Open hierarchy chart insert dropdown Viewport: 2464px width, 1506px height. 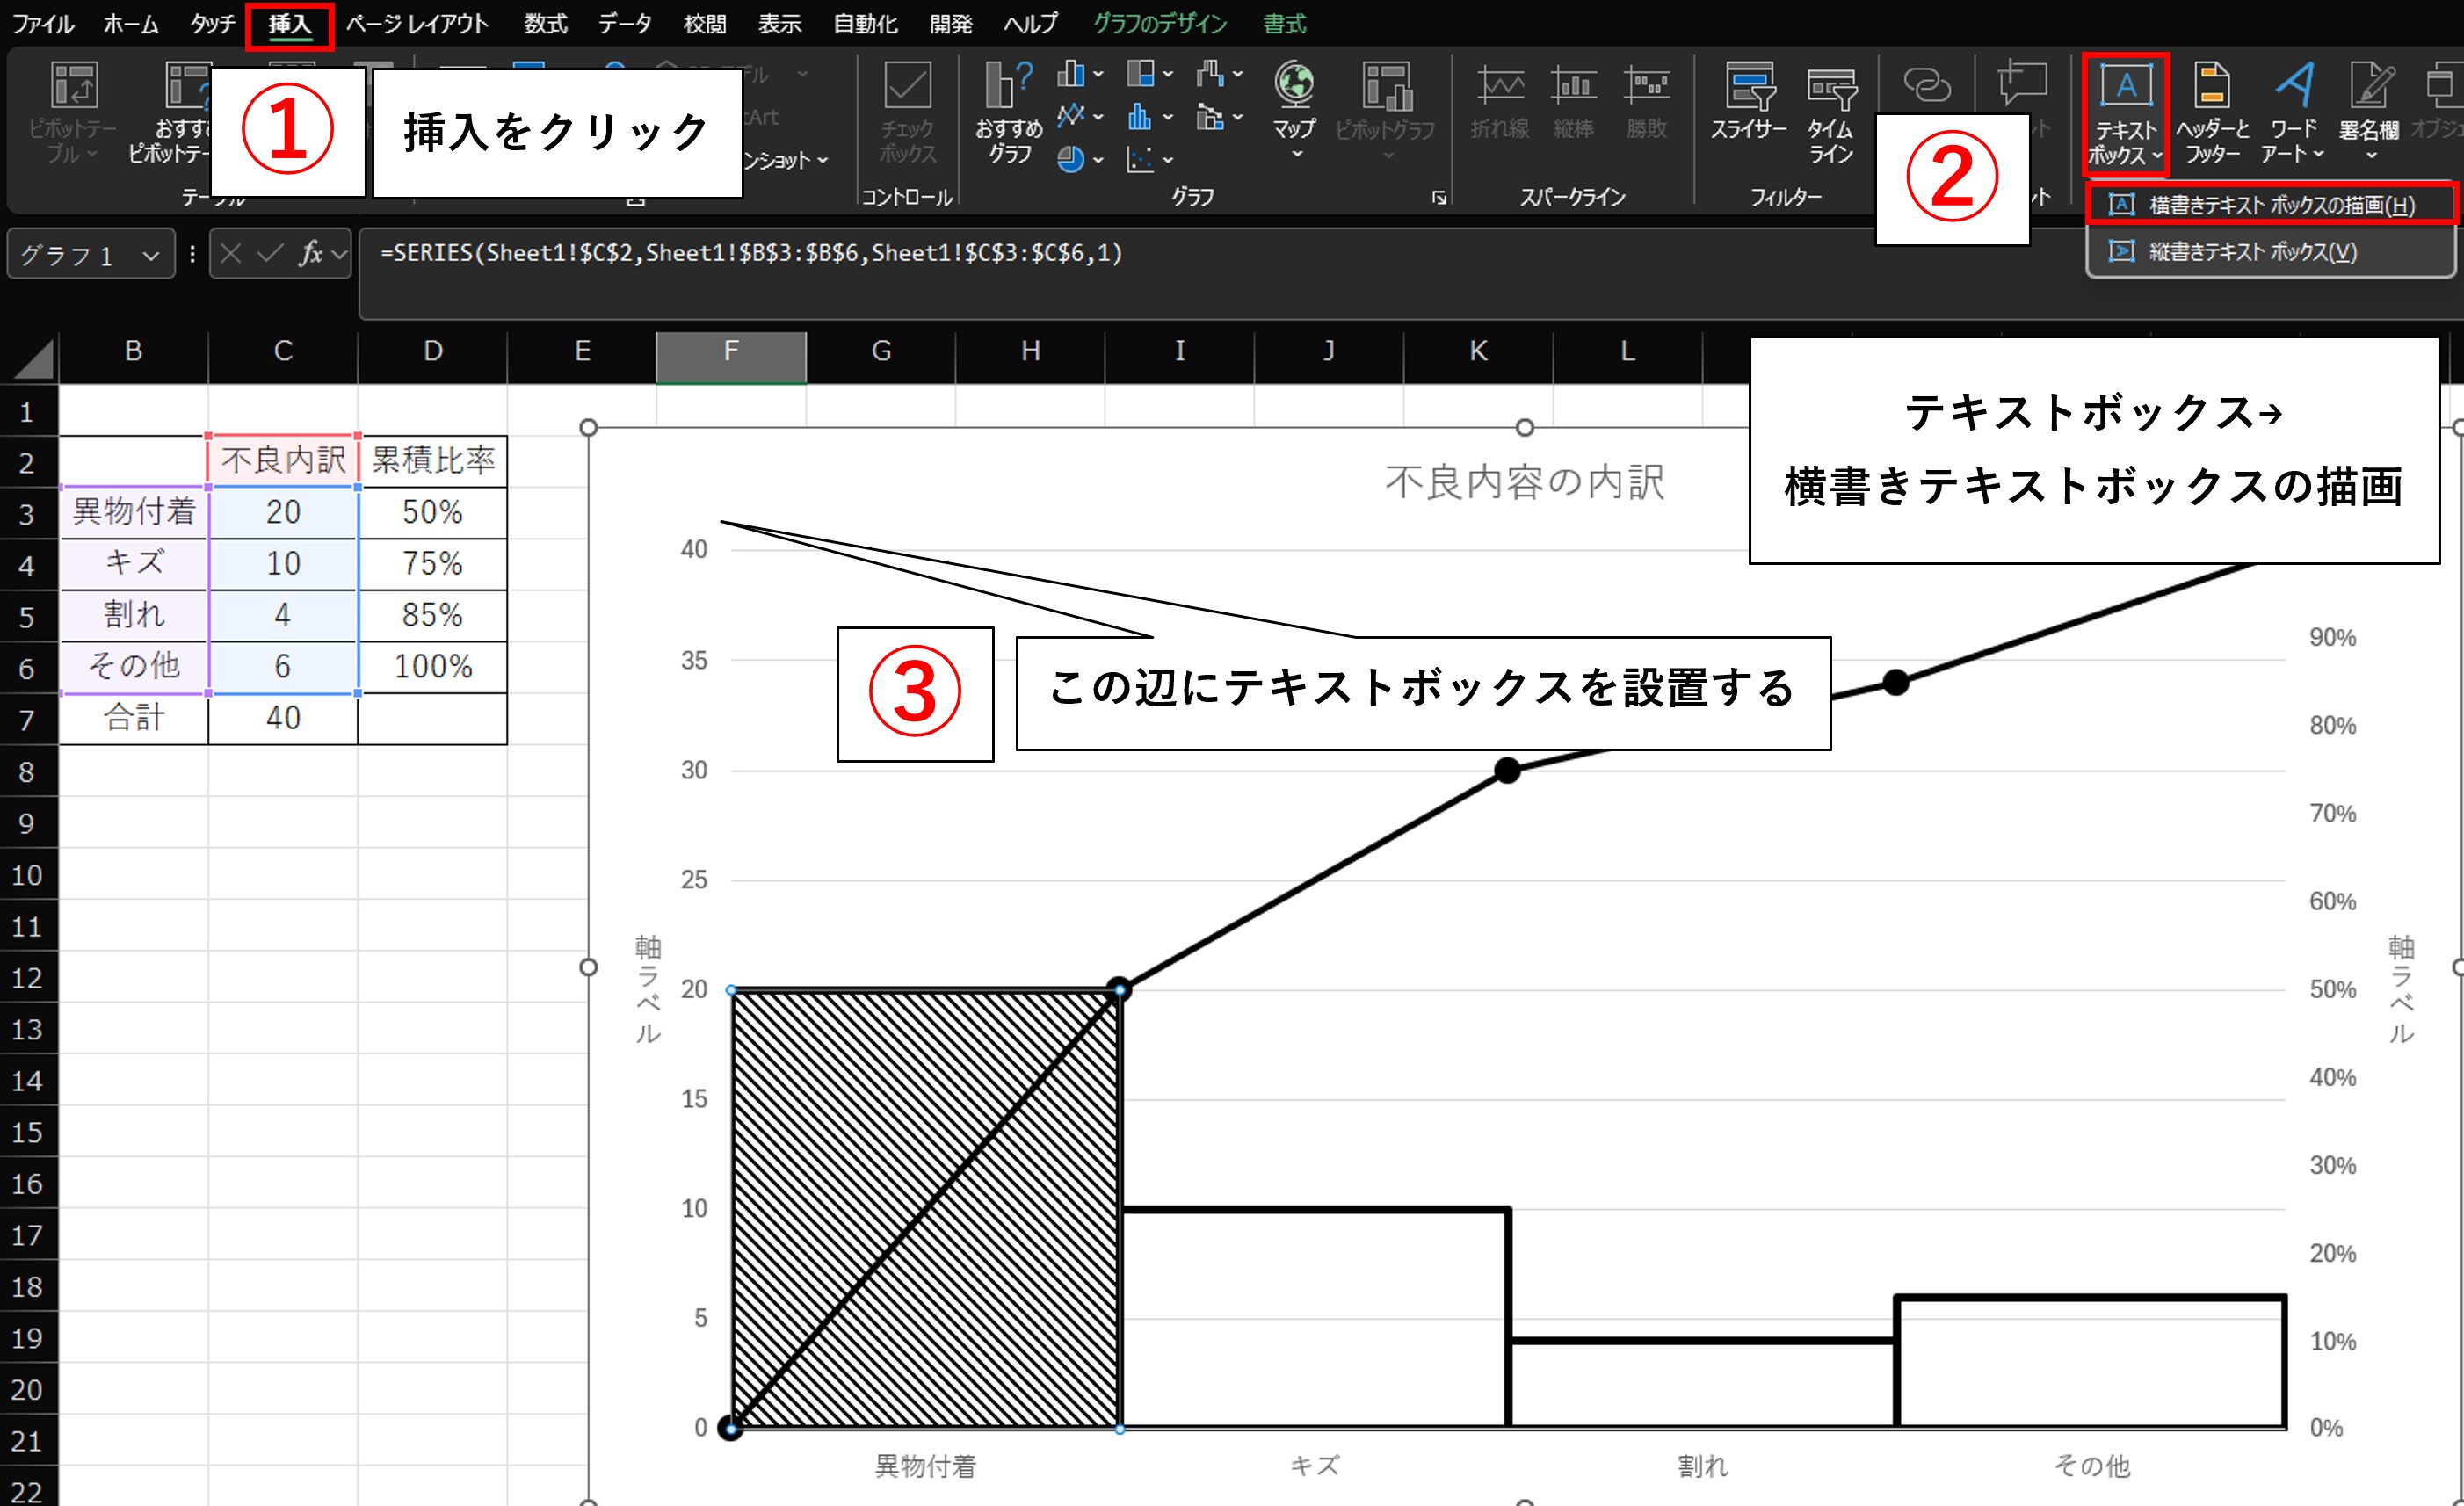pos(1150,74)
